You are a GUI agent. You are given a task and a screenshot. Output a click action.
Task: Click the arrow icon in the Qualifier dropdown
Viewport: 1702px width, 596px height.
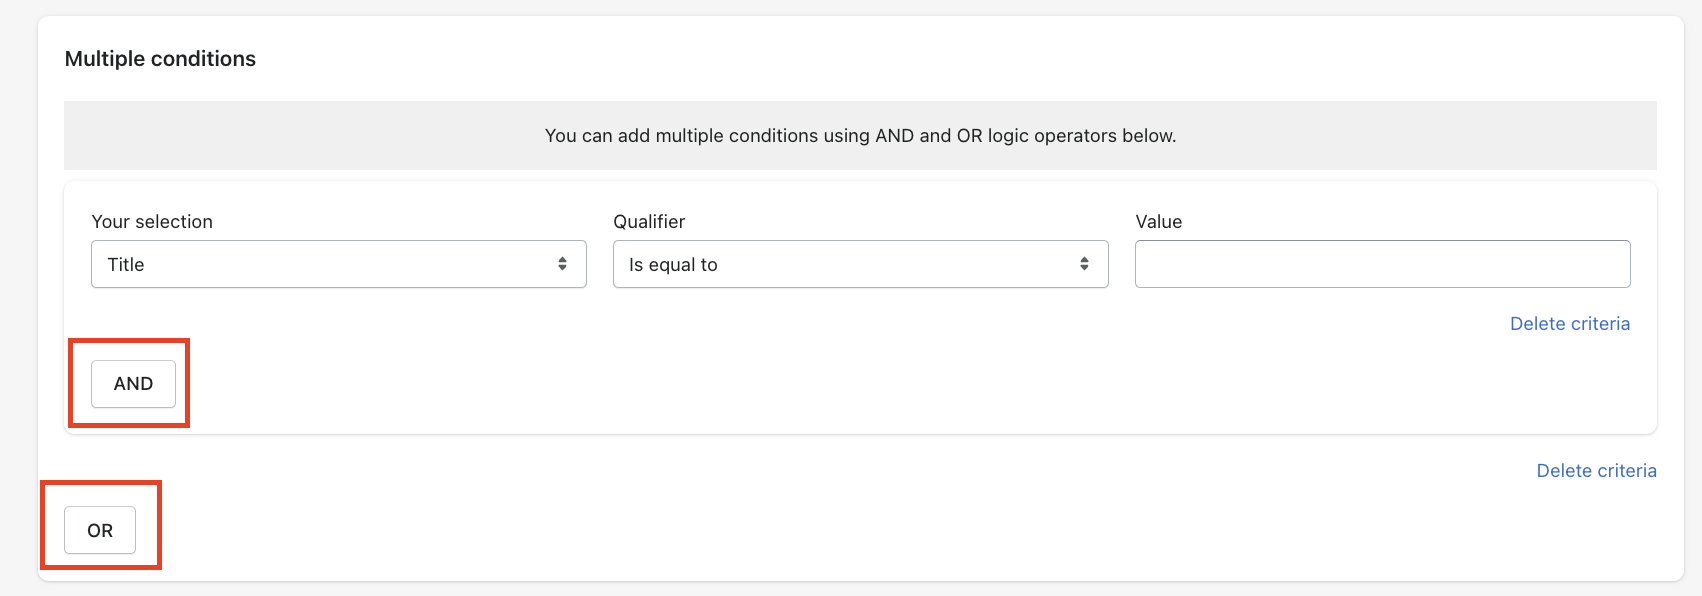[1084, 264]
